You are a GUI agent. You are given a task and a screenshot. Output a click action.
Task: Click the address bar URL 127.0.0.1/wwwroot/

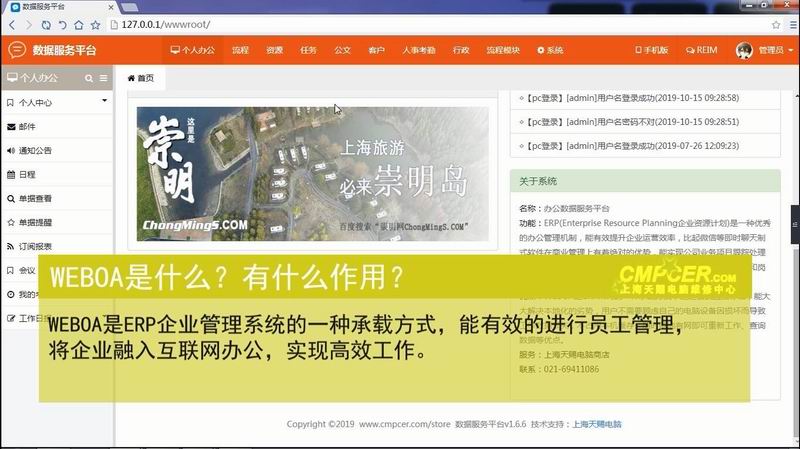tap(166, 24)
